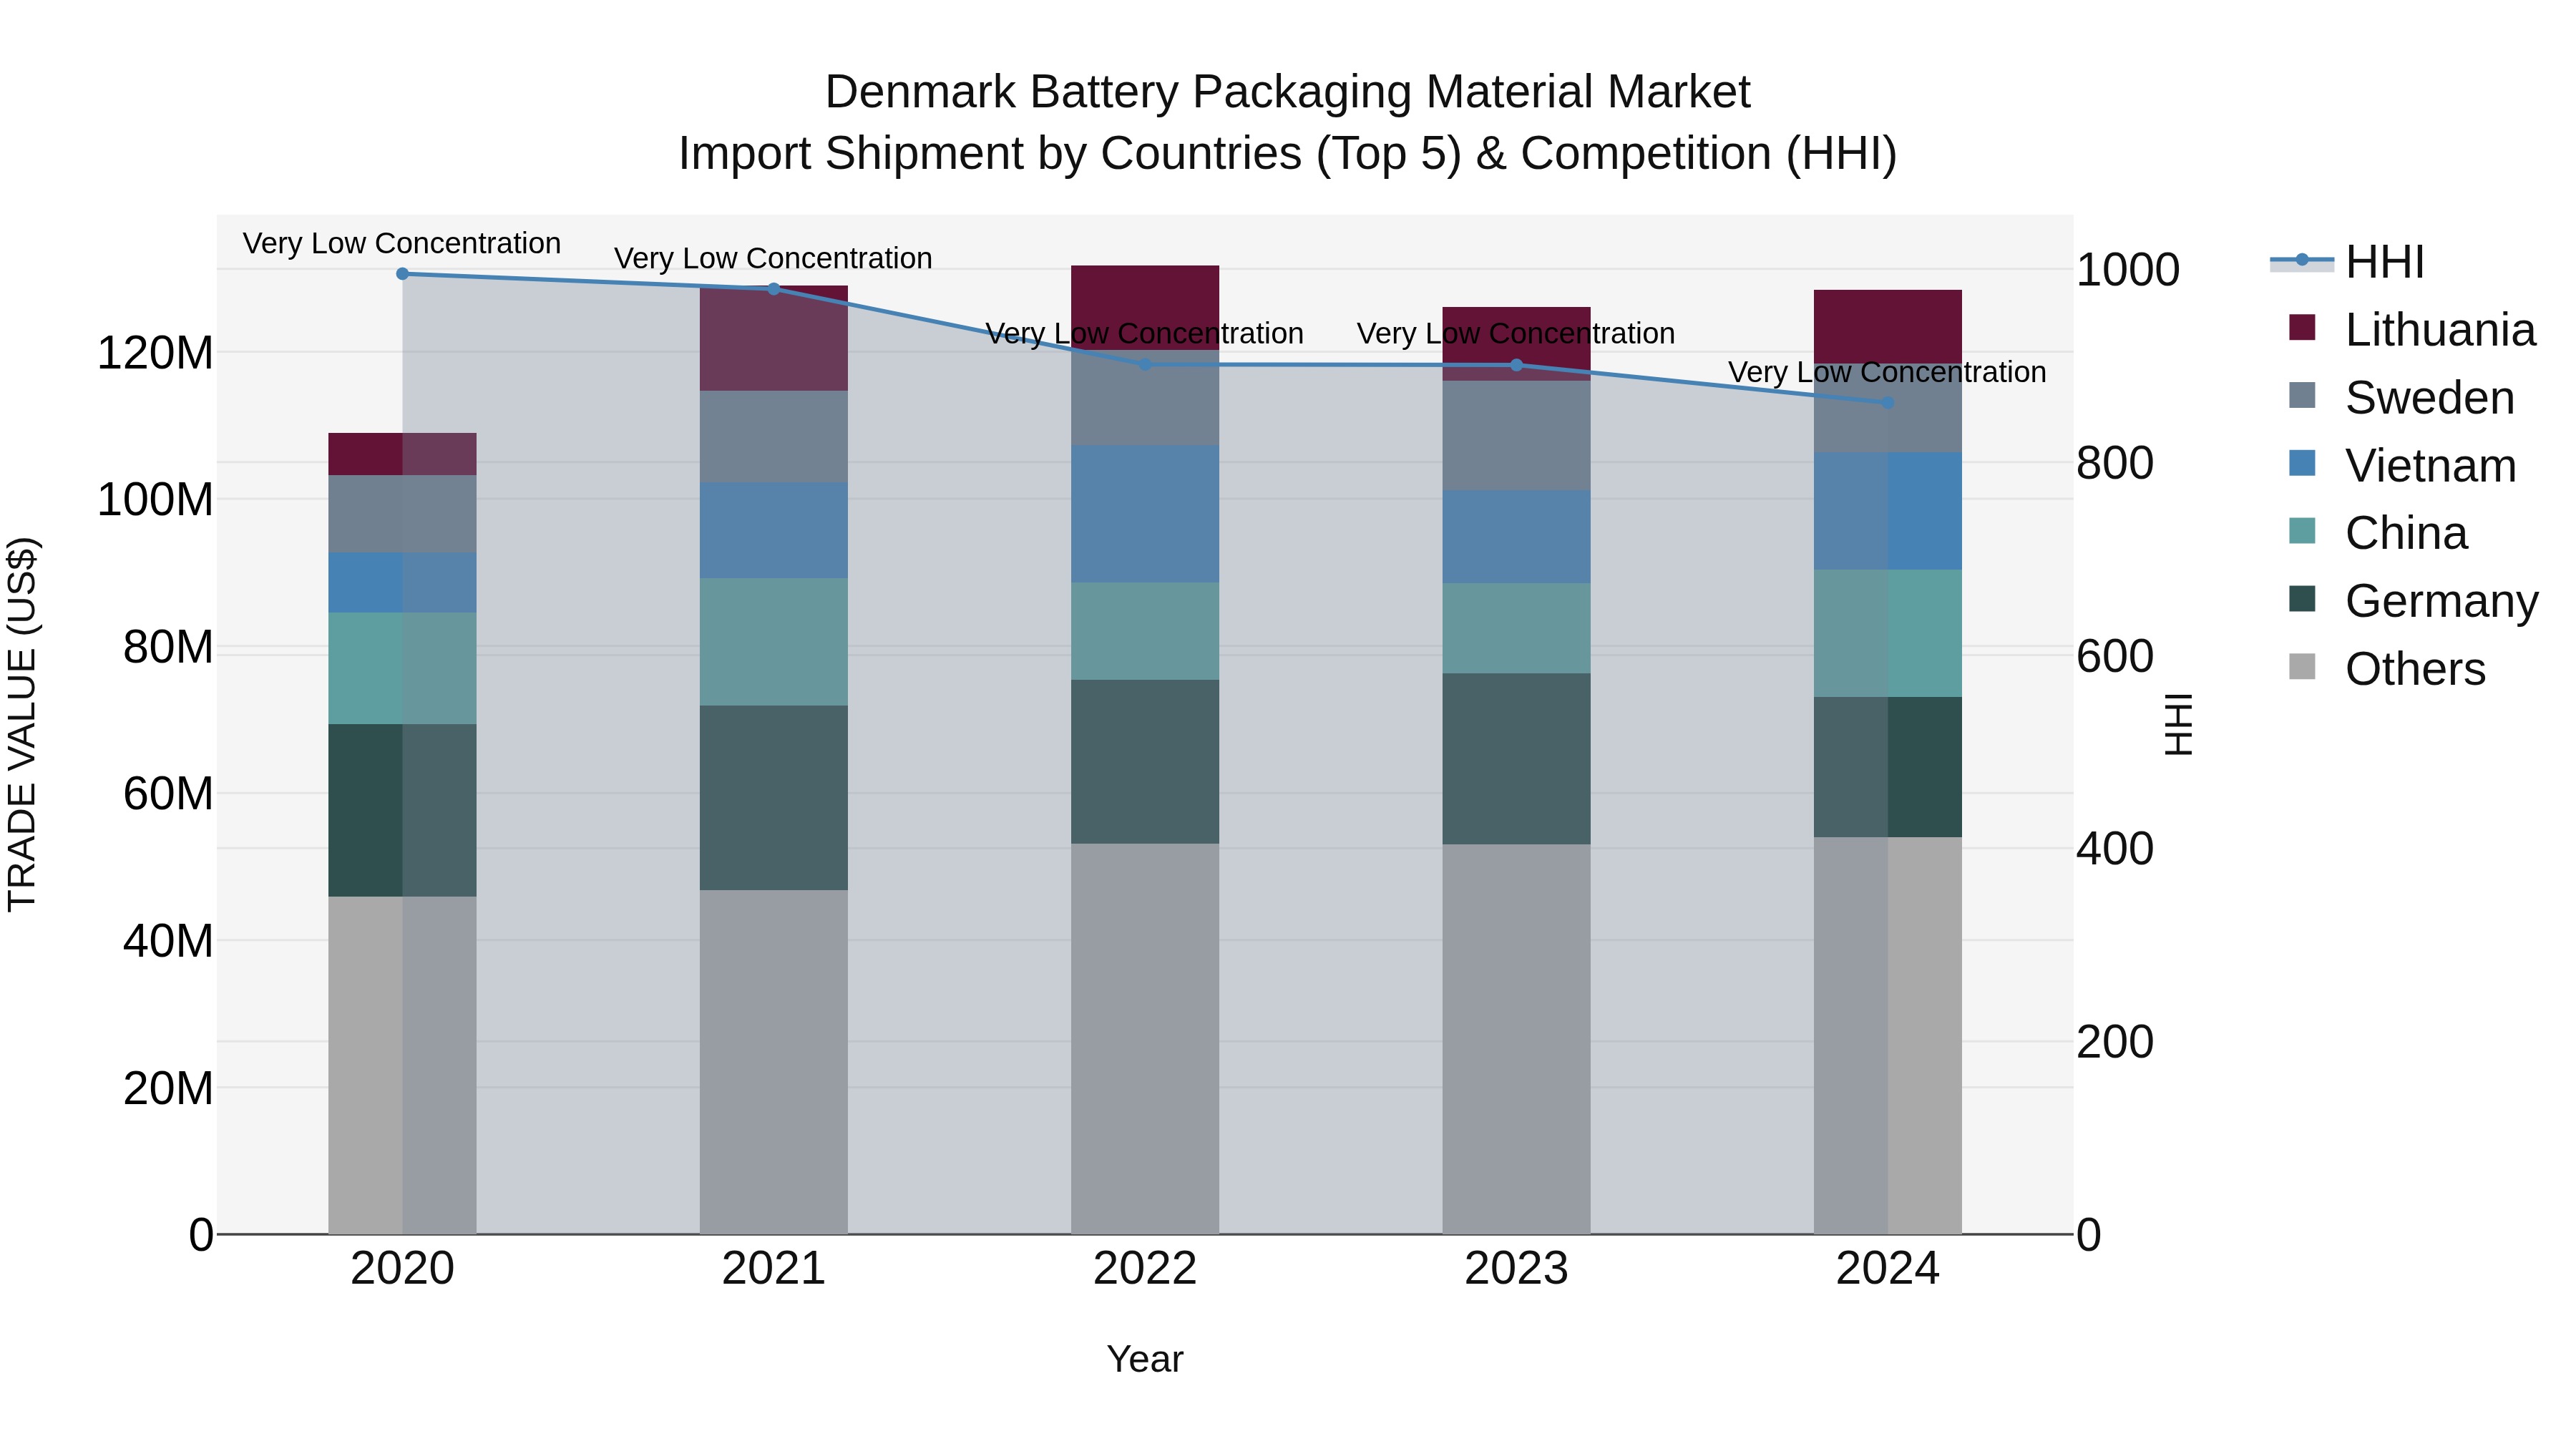Select the 2021 Germany bar segment

(x=773, y=798)
